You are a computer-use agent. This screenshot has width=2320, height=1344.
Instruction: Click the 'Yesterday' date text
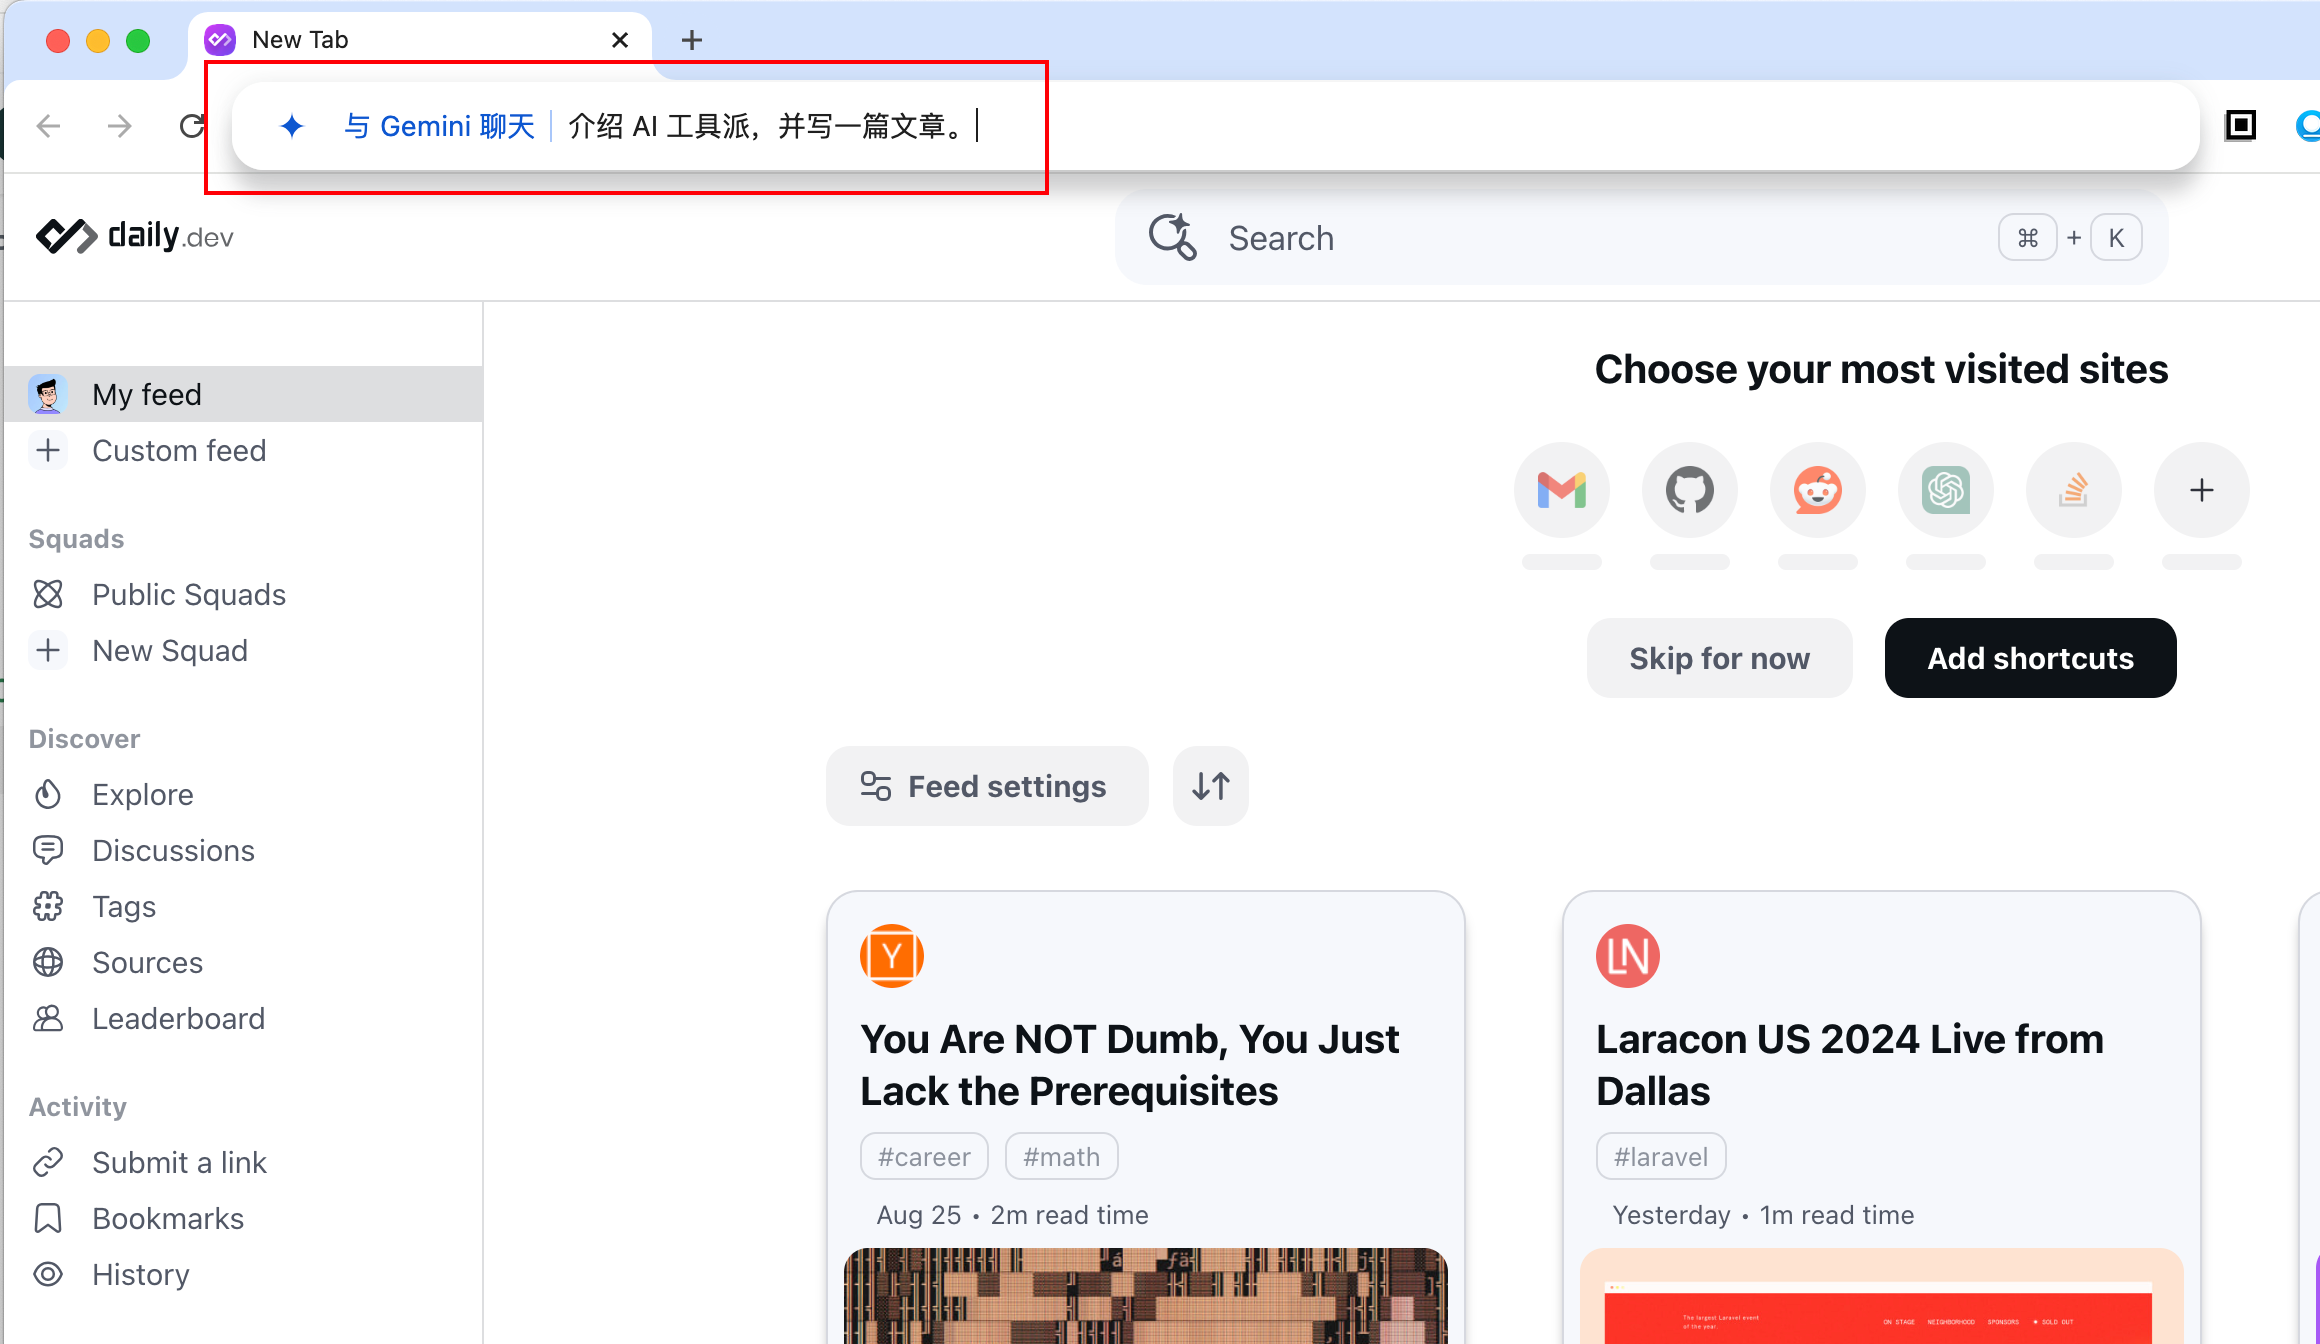tap(1671, 1215)
